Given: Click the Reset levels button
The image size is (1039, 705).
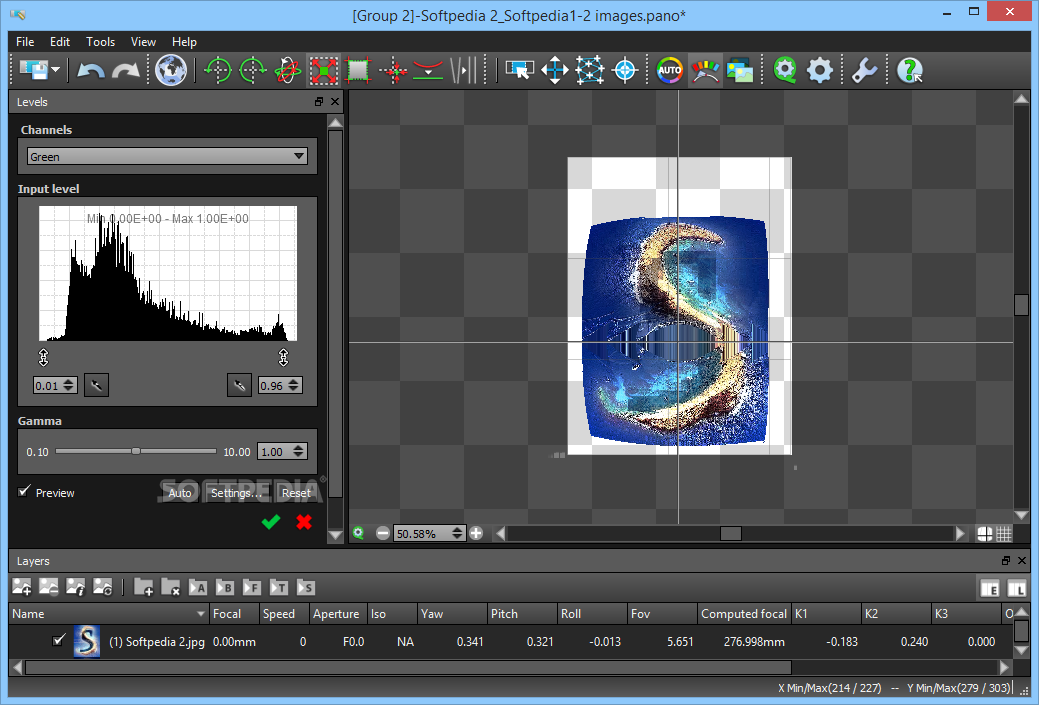Looking at the screenshot, I should [296, 492].
